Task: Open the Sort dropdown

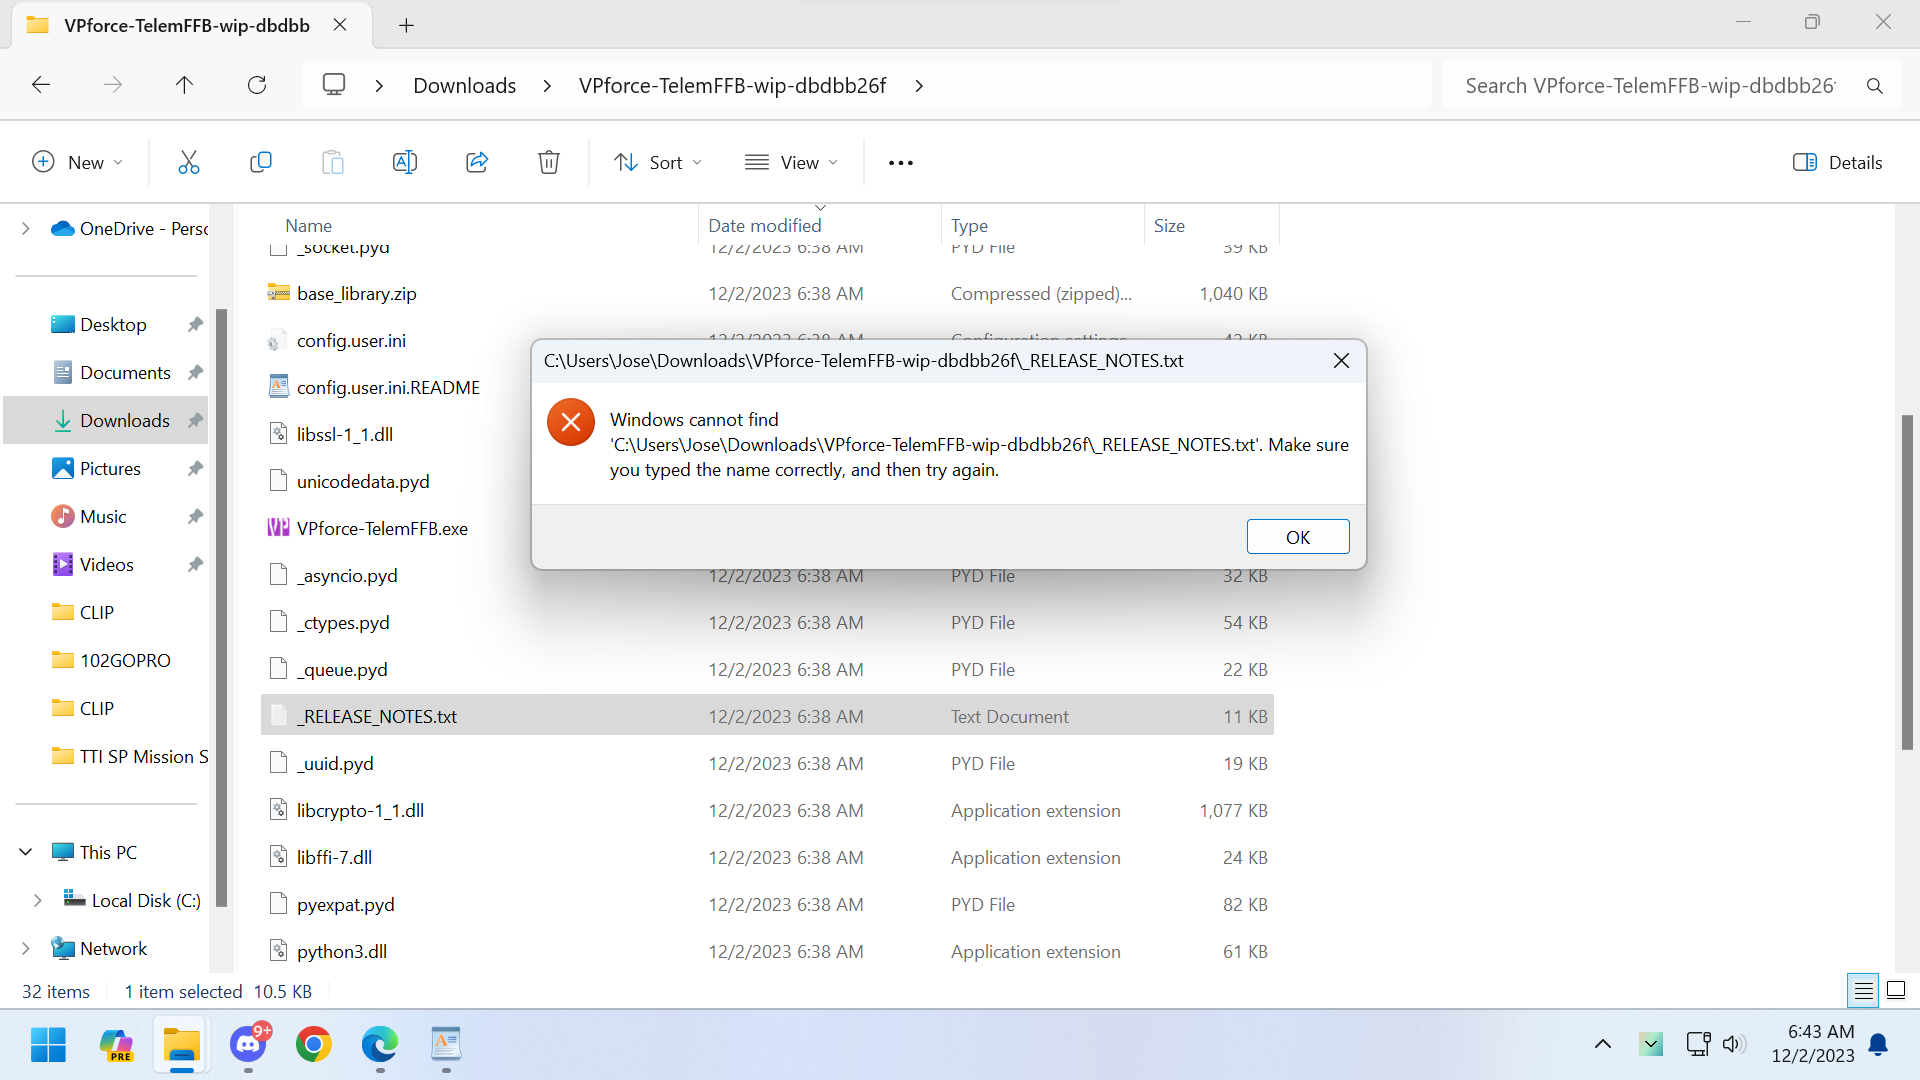Action: tap(658, 162)
